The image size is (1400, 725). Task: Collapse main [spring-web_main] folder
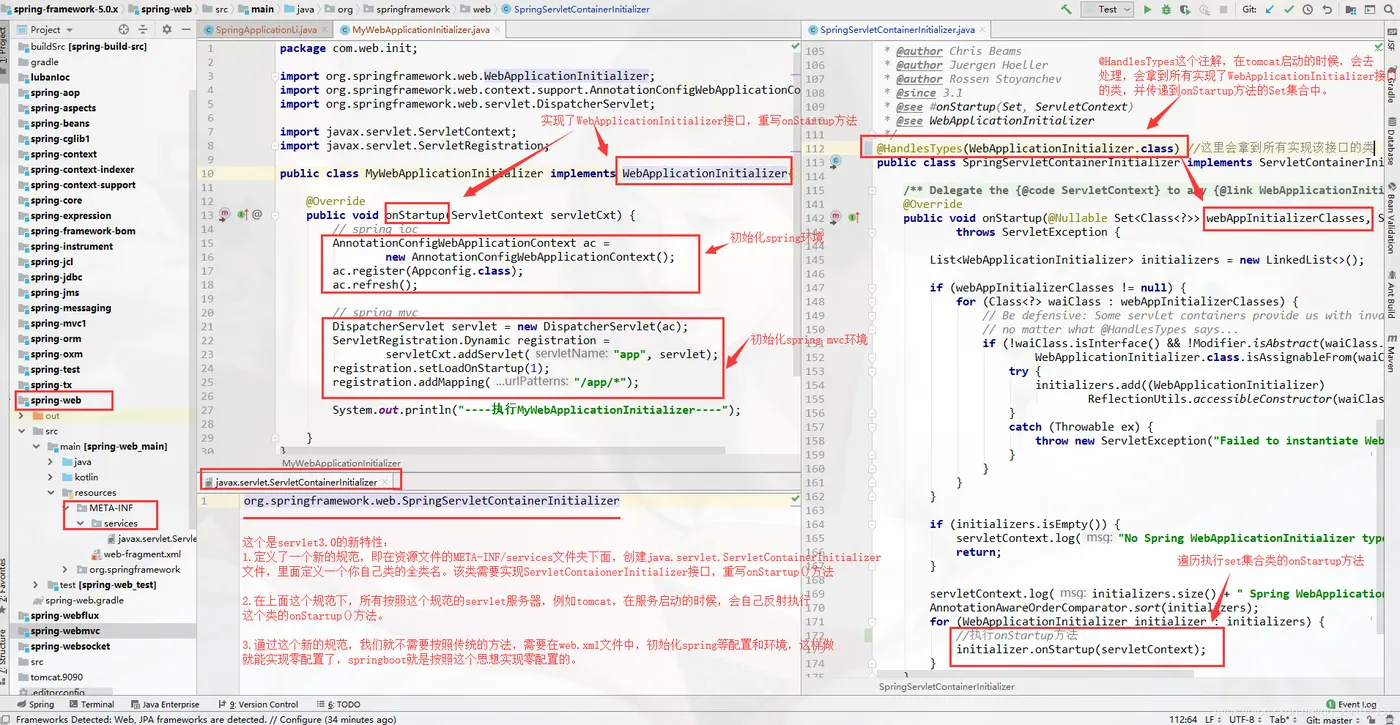pos(36,446)
